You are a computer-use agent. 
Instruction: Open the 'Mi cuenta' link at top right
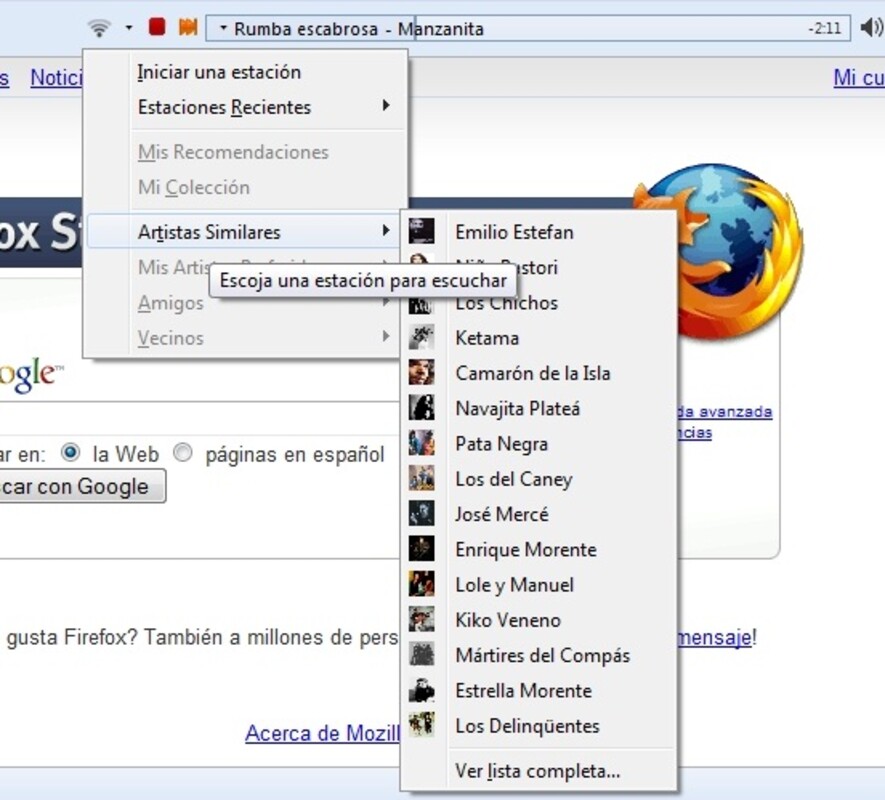pos(859,78)
